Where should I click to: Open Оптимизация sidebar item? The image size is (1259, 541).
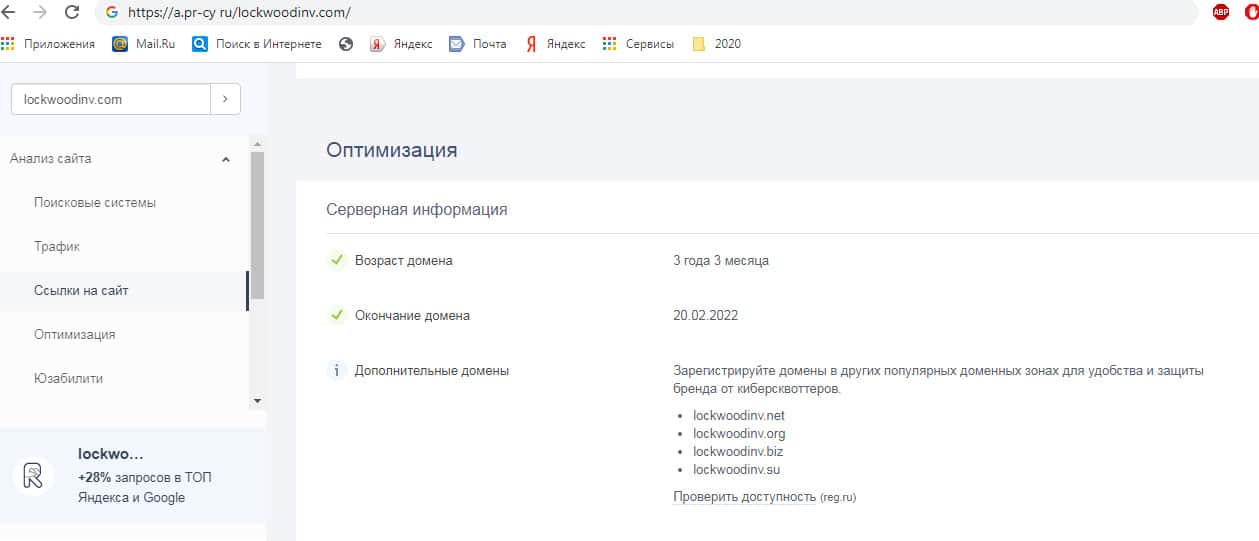pyautogui.click(x=74, y=335)
